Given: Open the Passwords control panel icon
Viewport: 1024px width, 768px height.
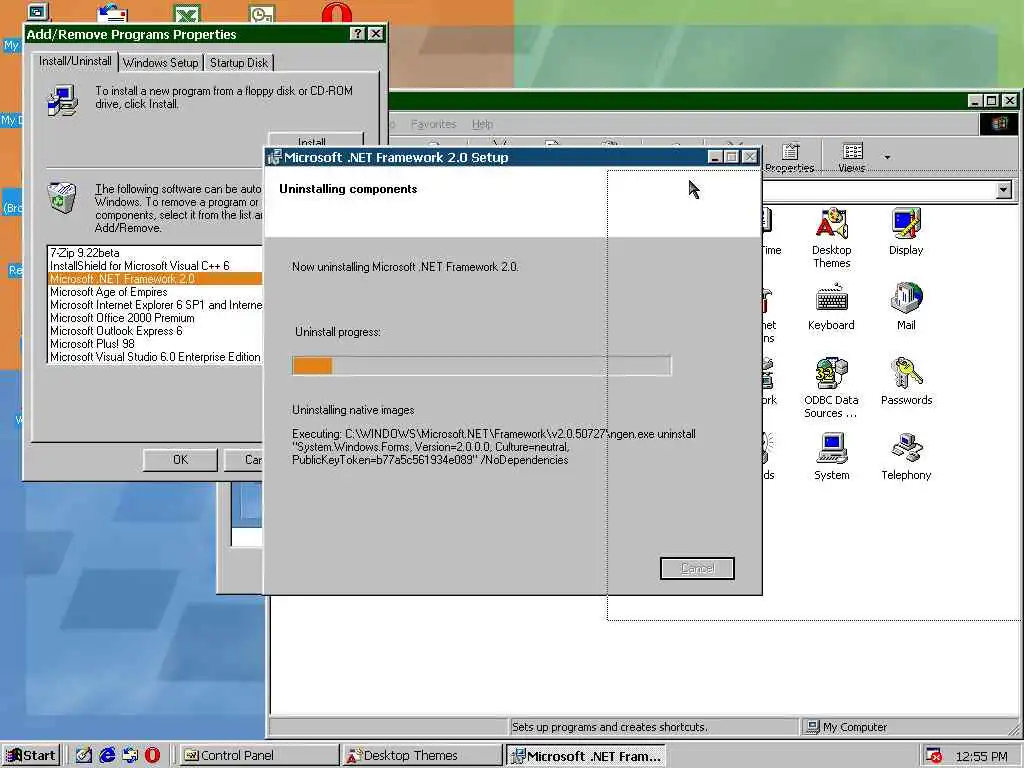Looking at the screenshot, I should point(906,381).
